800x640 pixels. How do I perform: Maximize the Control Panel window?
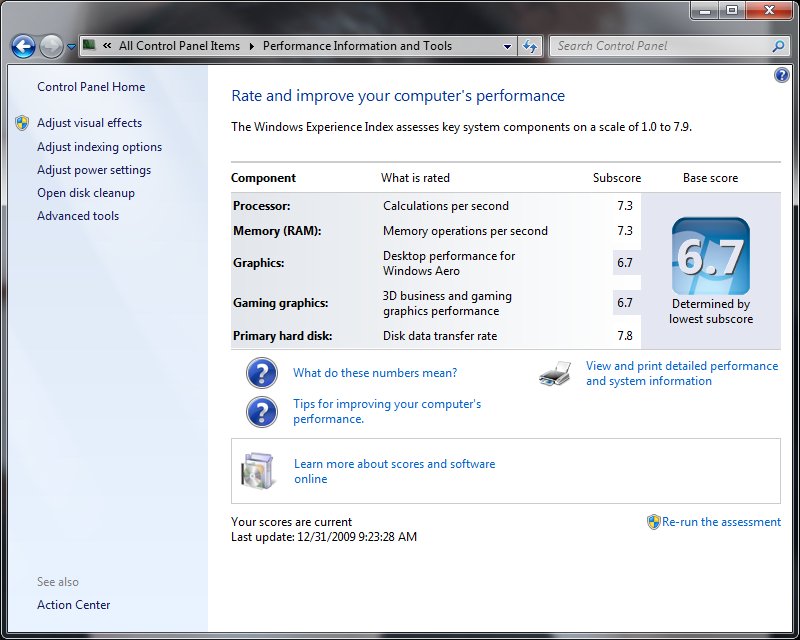click(x=732, y=10)
